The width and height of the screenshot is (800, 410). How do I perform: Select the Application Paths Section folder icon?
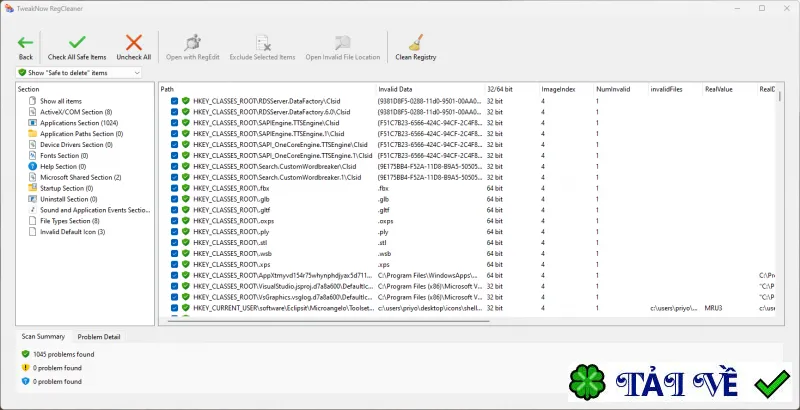[33, 134]
